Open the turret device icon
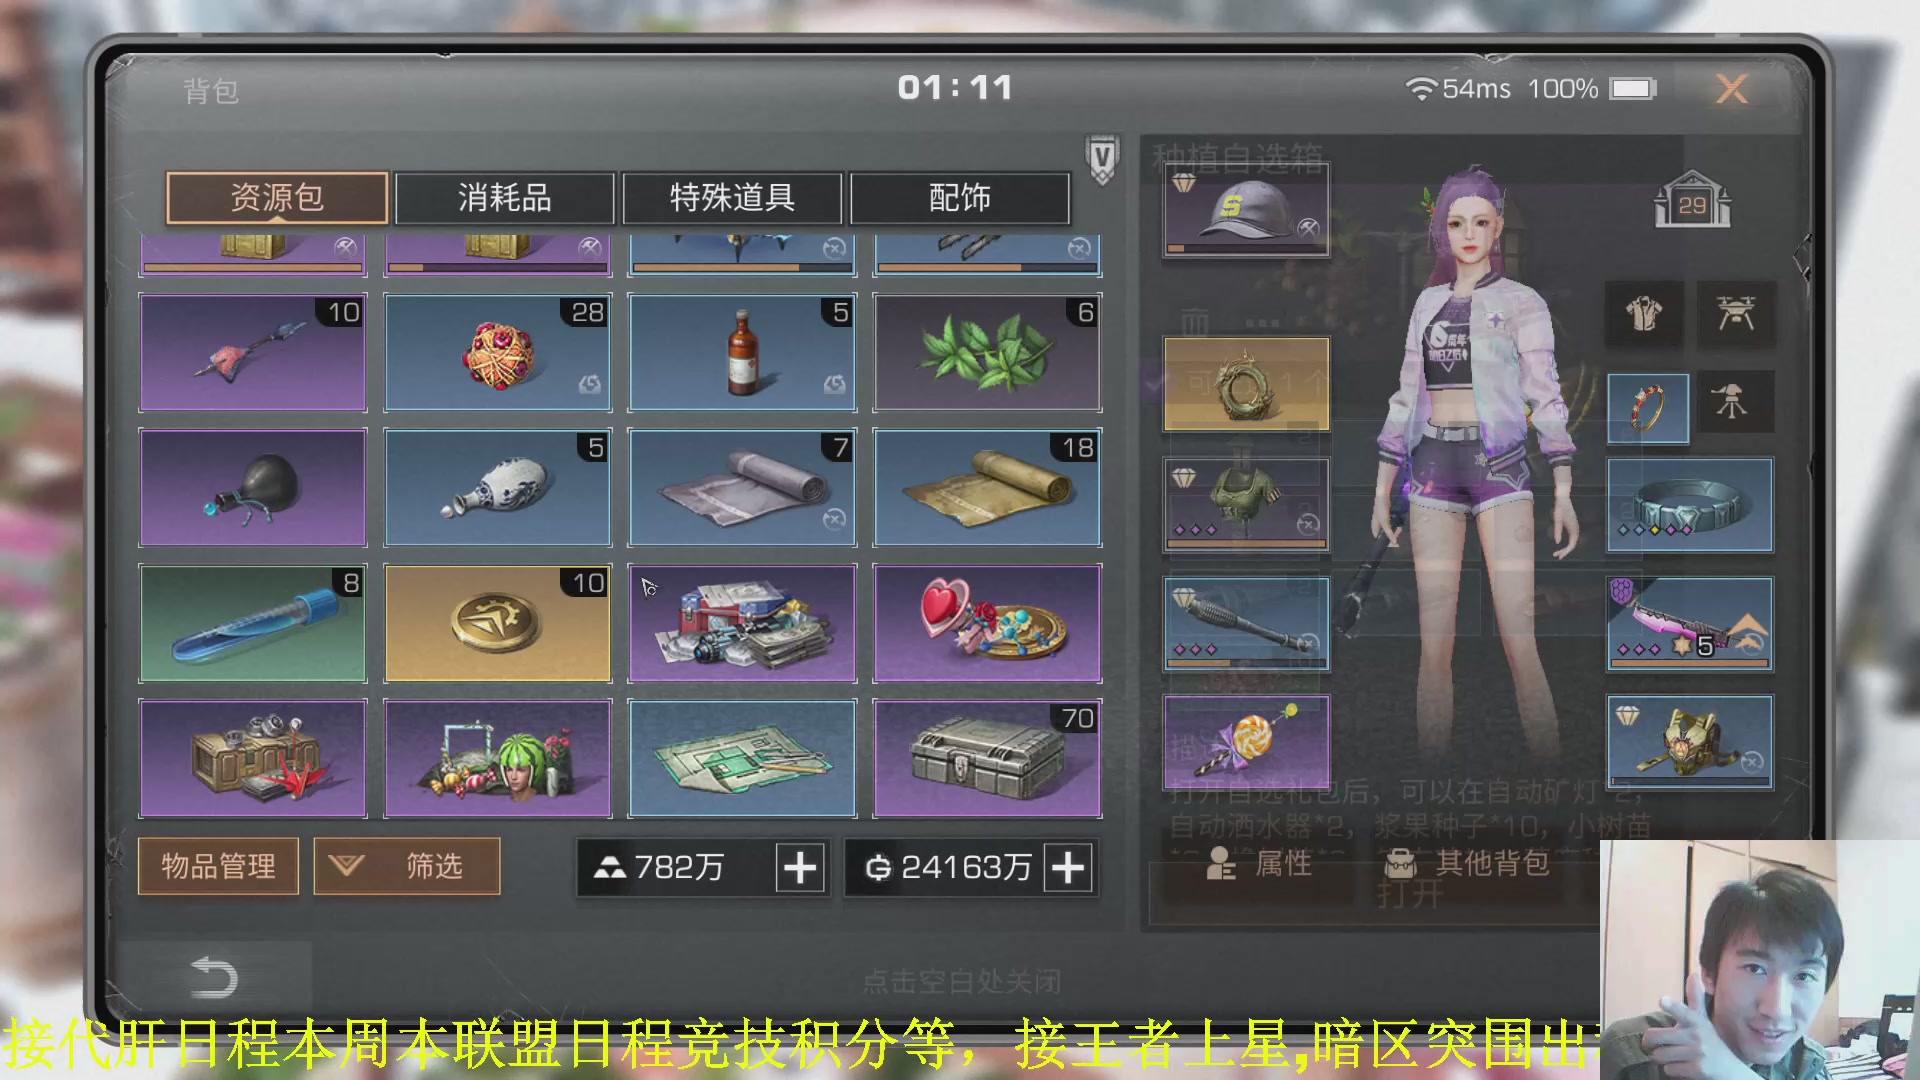Screen dimensions: 1920x1080 click(x=1736, y=402)
